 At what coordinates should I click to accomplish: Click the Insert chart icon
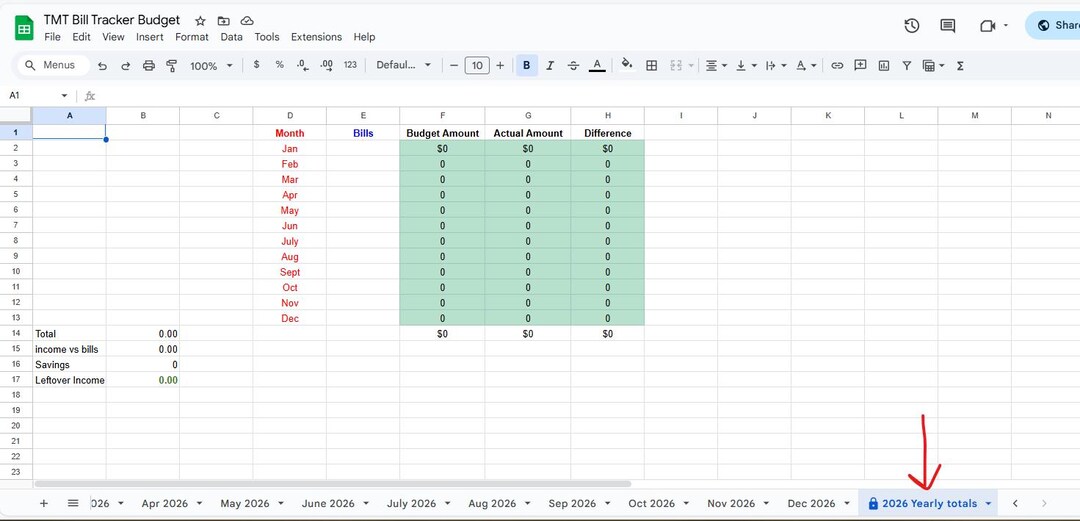[884, 65]
